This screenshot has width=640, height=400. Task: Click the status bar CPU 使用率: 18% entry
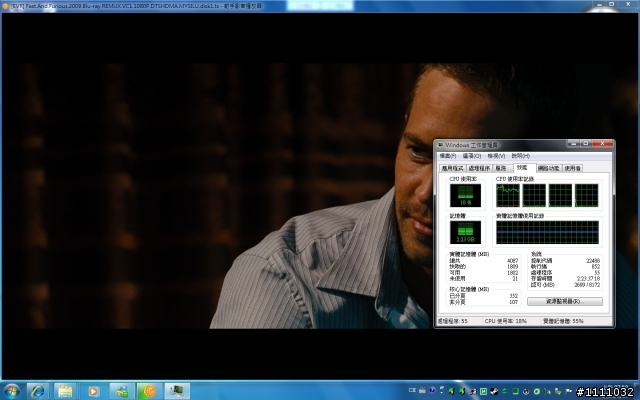(506, 321)
